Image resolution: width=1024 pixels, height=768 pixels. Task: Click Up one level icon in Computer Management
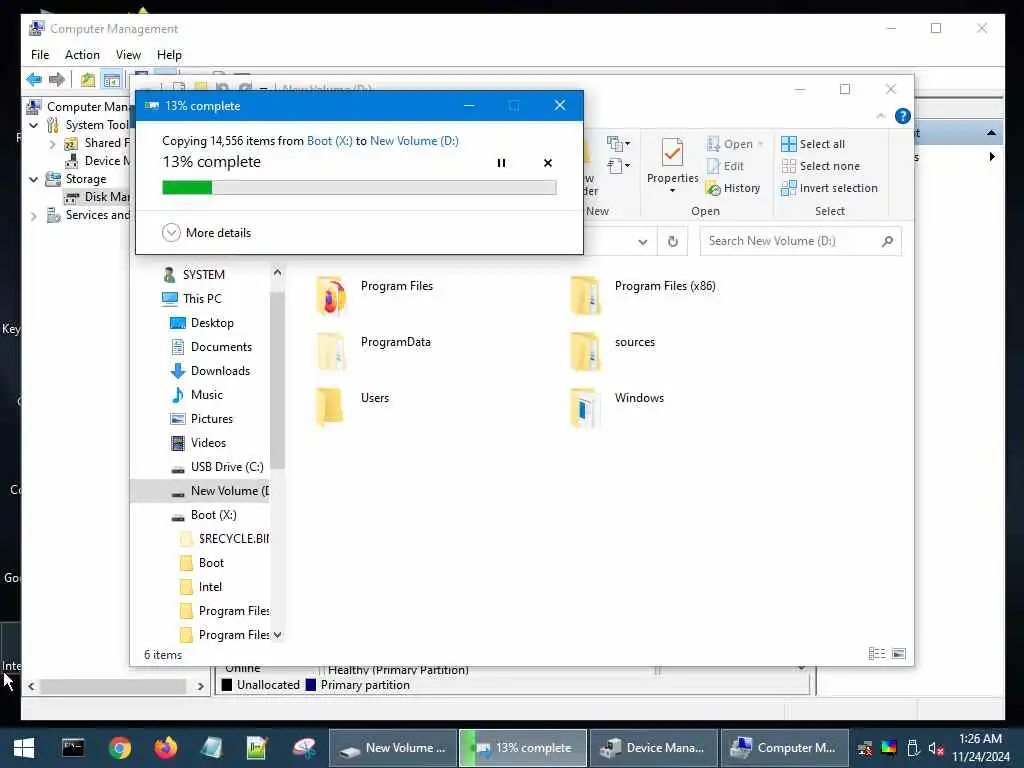click(88, 80)
